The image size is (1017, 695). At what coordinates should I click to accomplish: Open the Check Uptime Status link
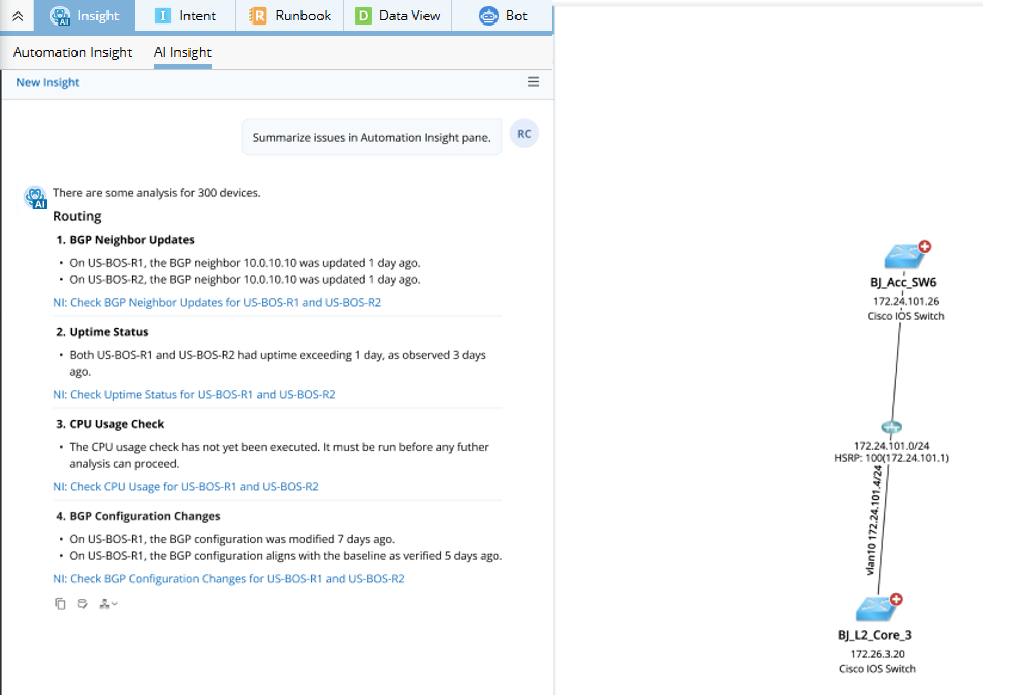(194, 394)
